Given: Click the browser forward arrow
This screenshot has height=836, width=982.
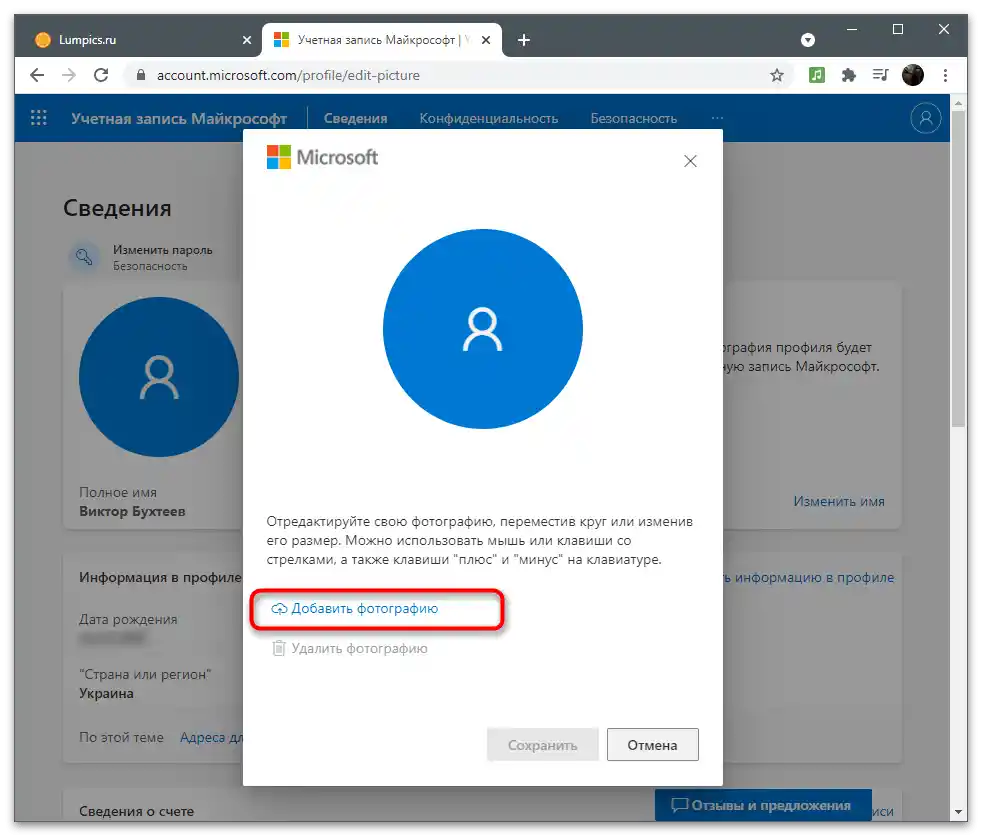Looking at the screenshot, I should tap(69, 75).
